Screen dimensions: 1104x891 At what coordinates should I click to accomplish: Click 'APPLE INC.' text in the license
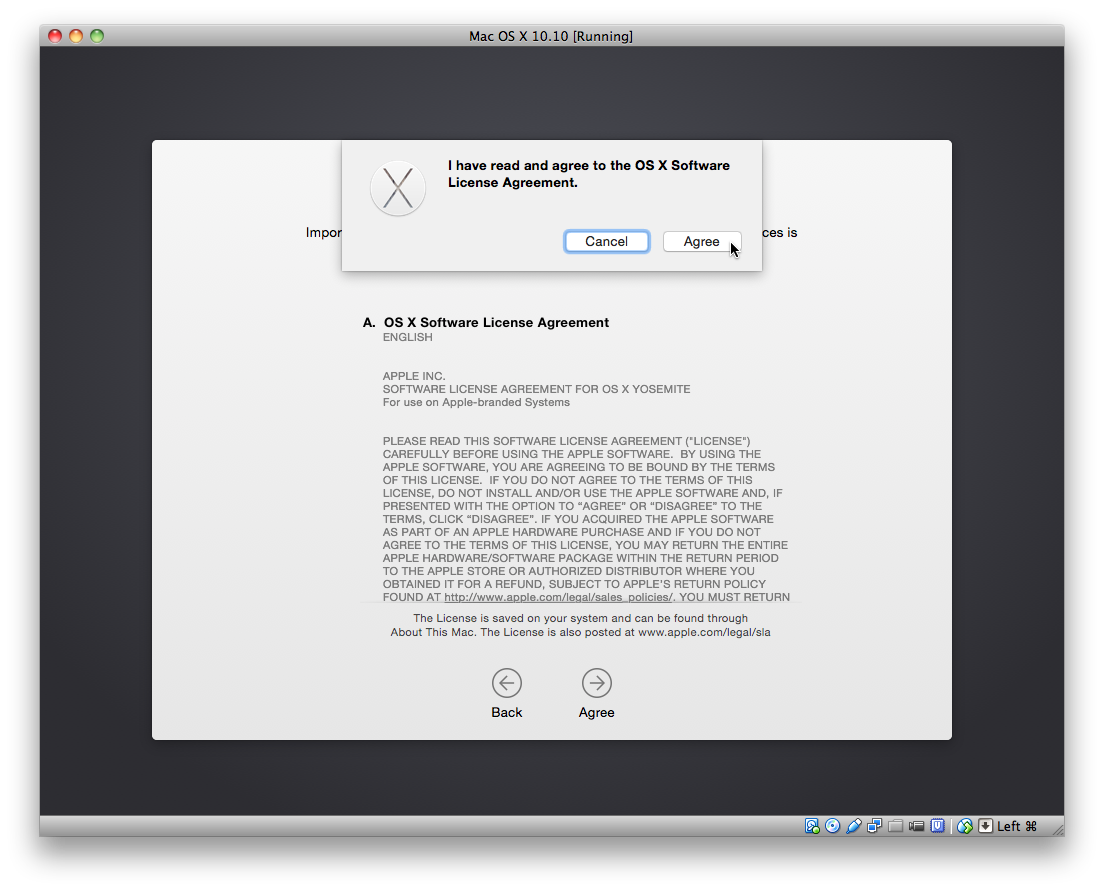coord(414,376)
